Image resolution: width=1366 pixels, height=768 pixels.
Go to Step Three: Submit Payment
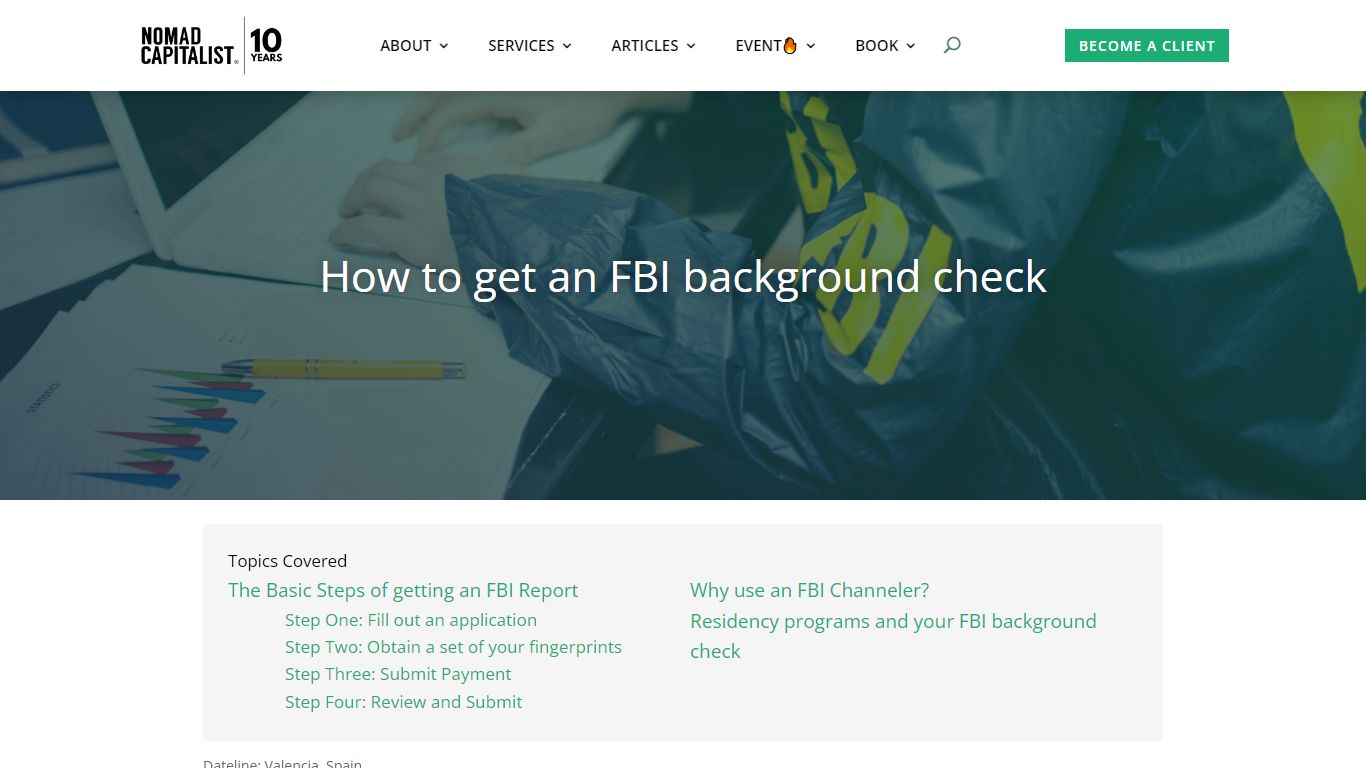398,674
